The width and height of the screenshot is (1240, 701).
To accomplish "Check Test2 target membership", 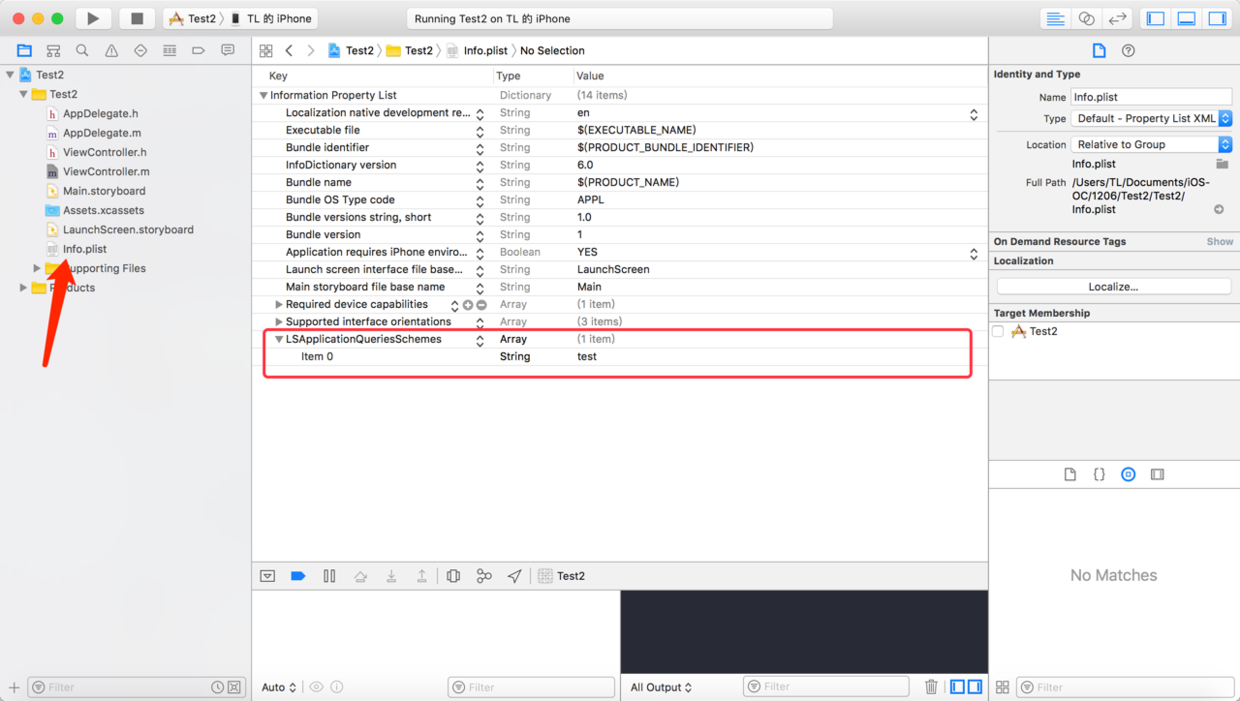I will click(x=998, y=331).
